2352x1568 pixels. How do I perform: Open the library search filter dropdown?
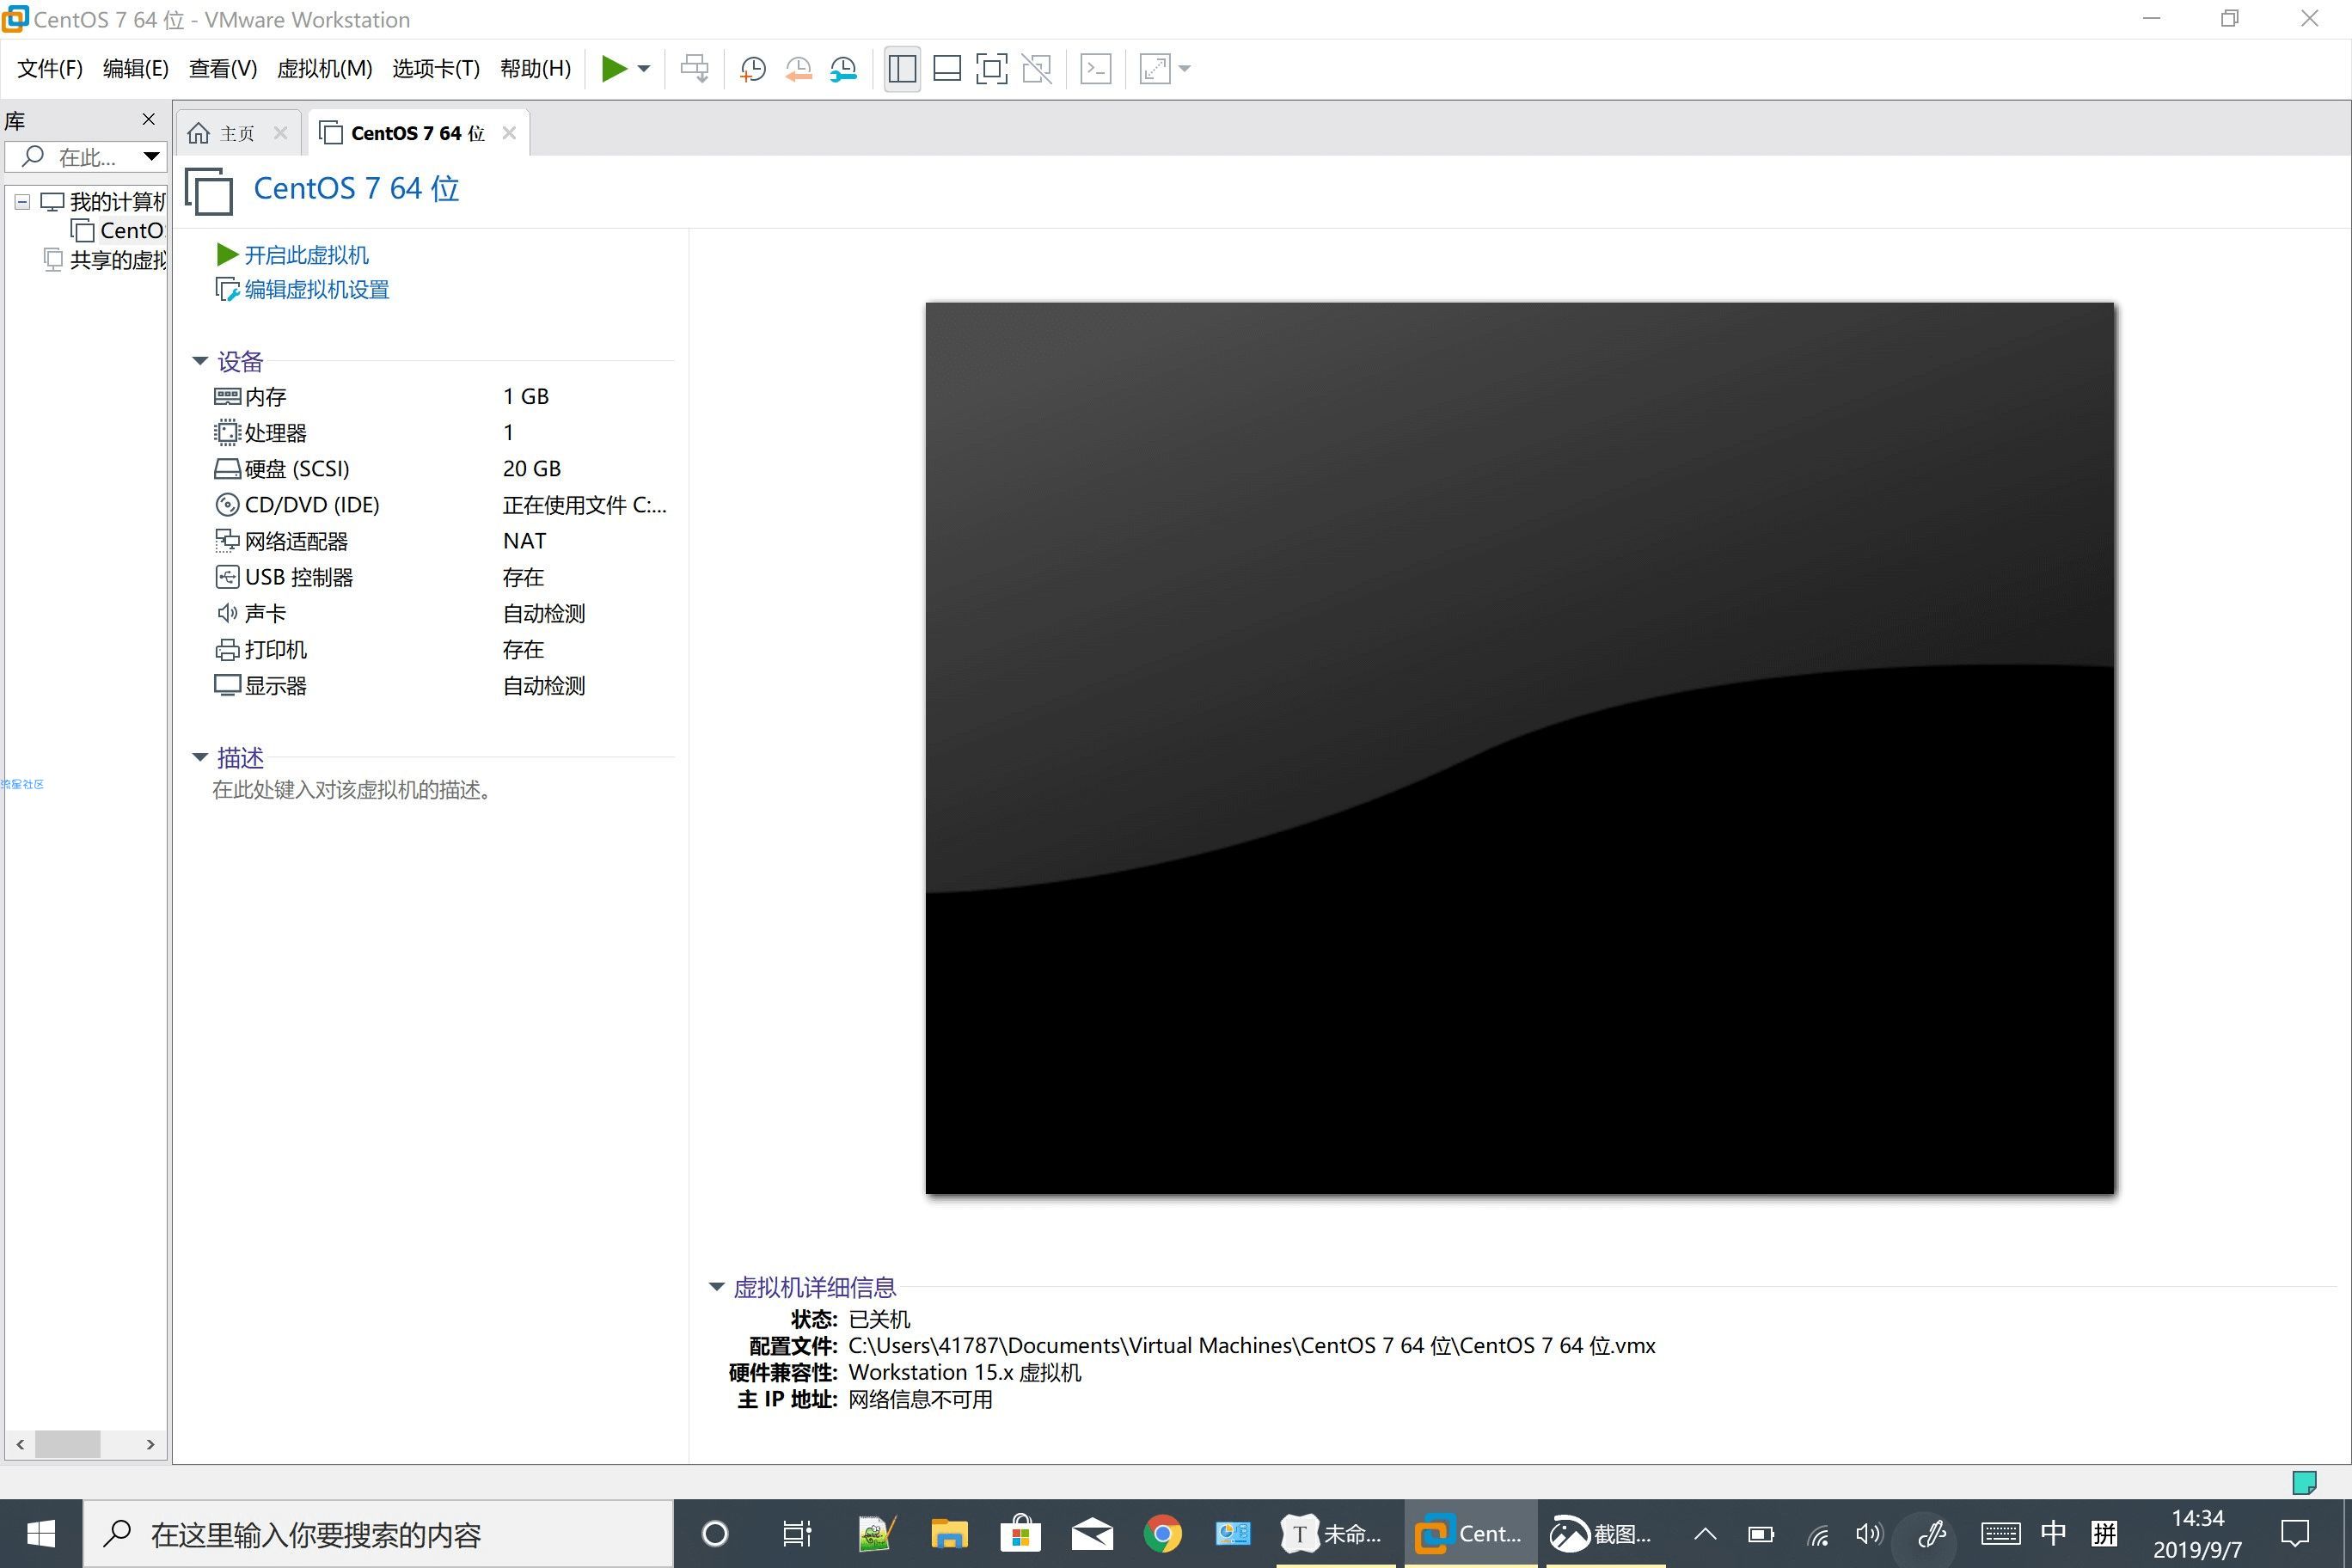click(151, 156)
